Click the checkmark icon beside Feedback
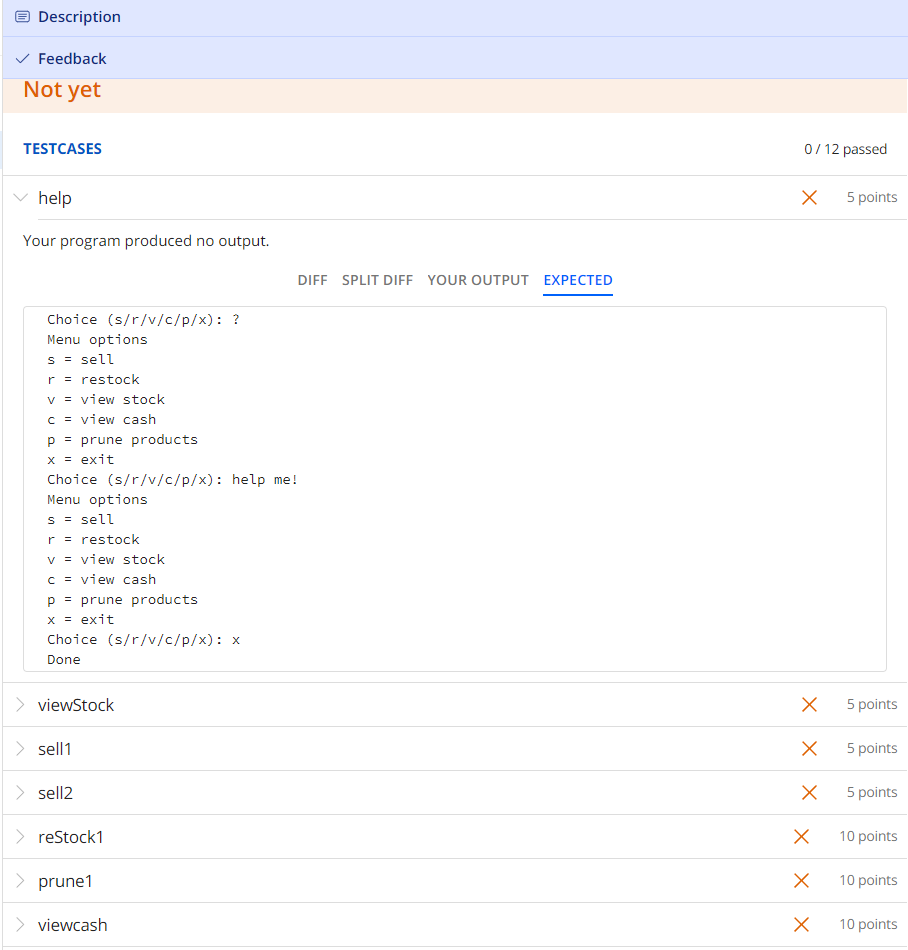This screenshot has width=908, height=950. 22,58
